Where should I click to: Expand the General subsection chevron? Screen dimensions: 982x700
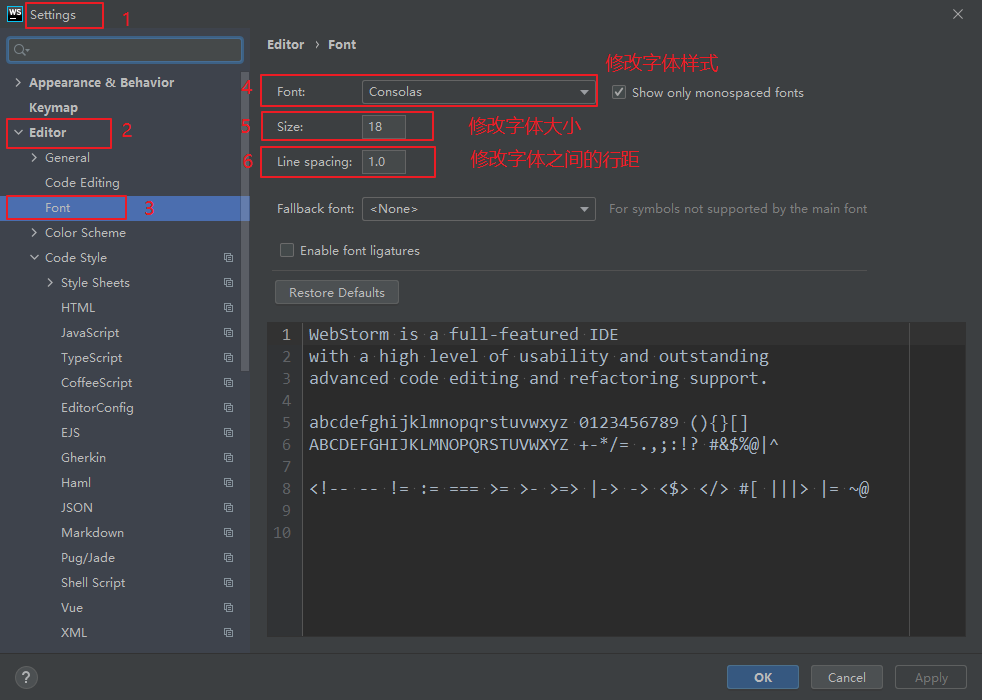pyautogui.click(x=34, y=157)
